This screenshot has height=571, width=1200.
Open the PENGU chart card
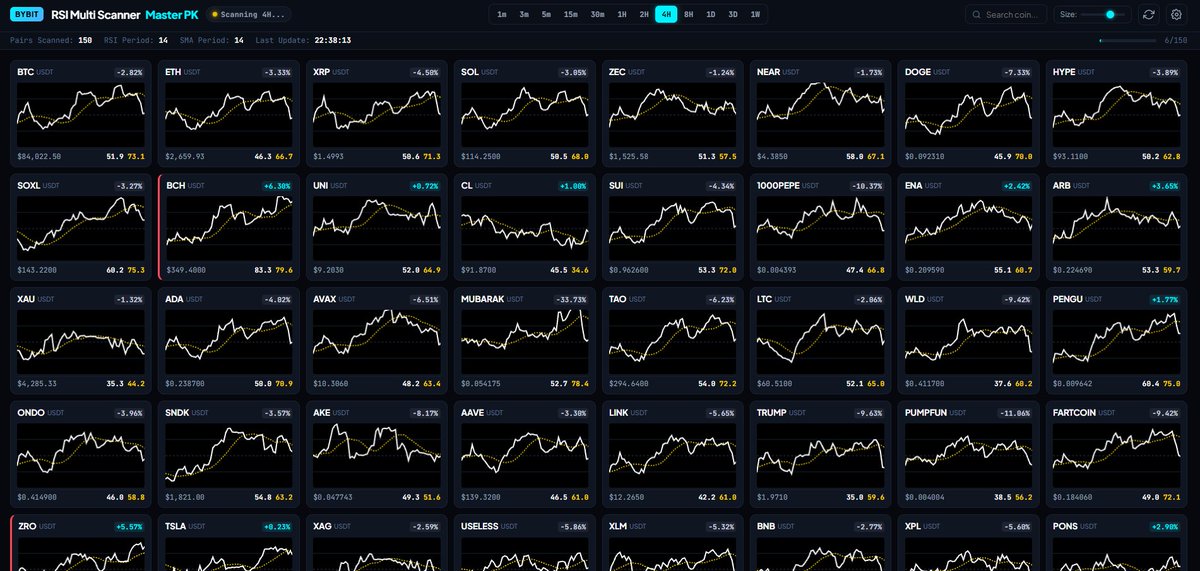pyautogui.click(x=1116, y=340)
